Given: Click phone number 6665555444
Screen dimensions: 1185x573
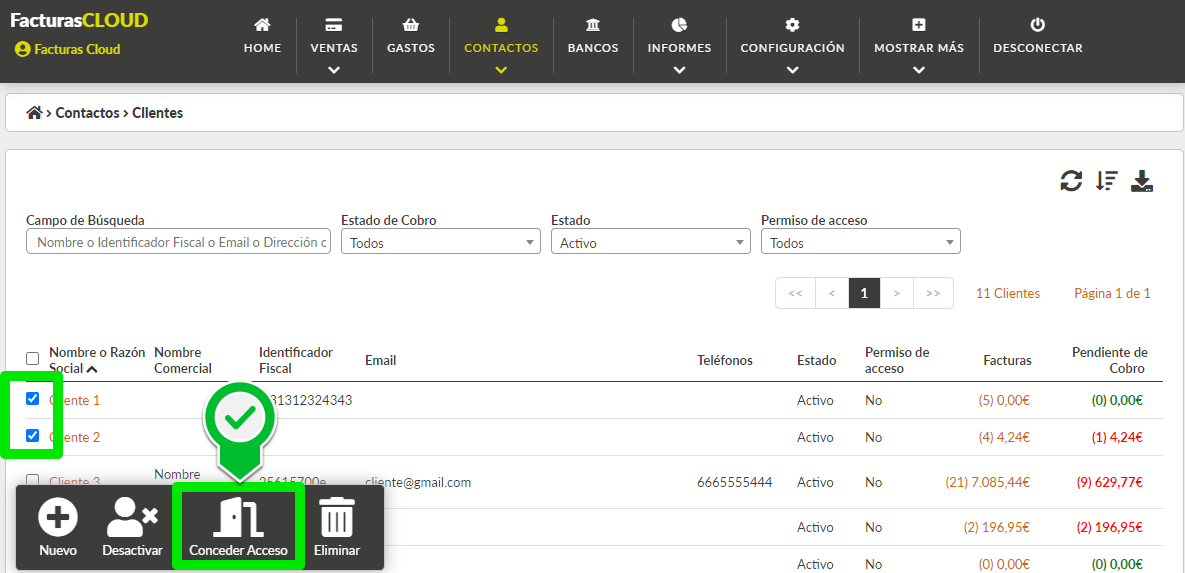Looking at the screenshot, I should pos(735,482).
